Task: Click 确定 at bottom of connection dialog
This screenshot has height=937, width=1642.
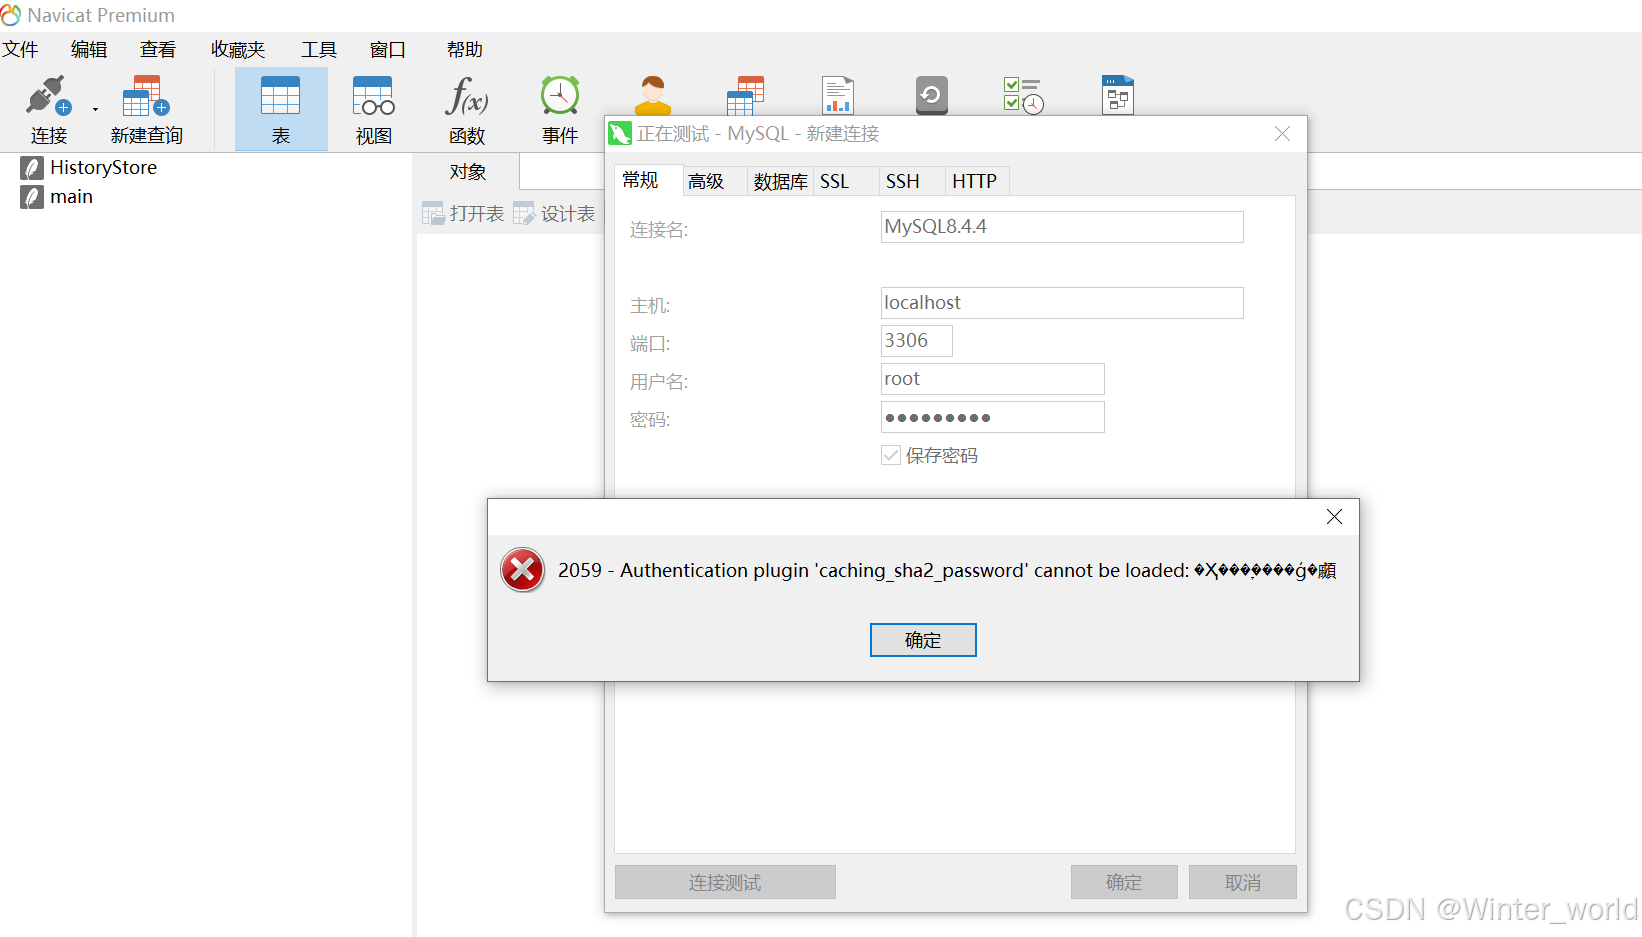Action: coord(1124,882)
